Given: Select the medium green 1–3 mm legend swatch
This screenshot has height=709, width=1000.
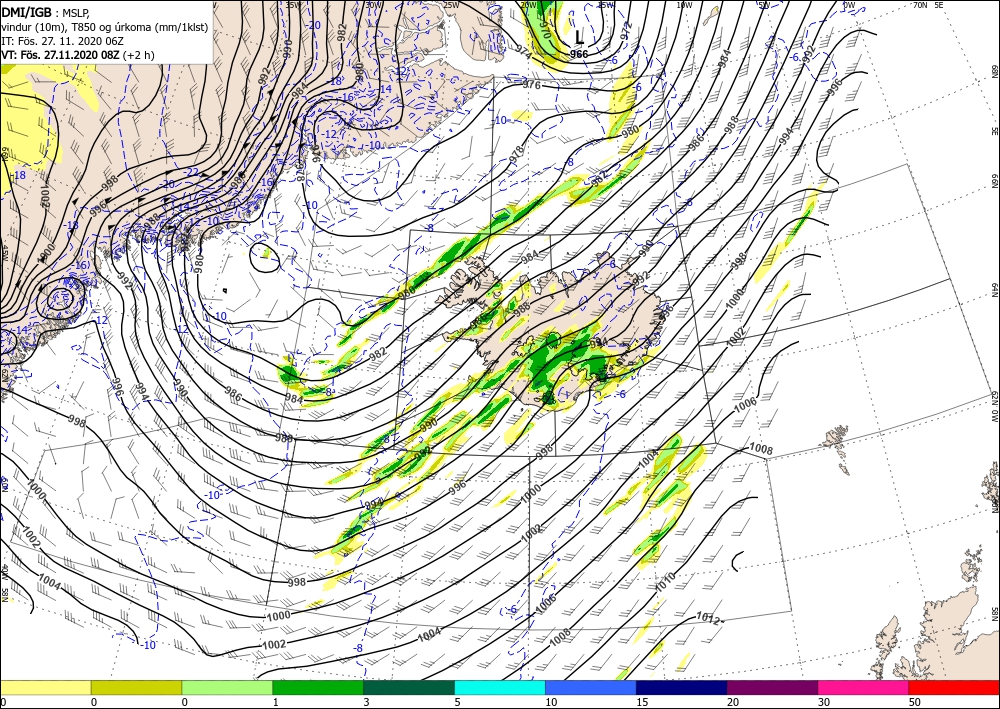Looking at the screenshot, I should point(318,687).
